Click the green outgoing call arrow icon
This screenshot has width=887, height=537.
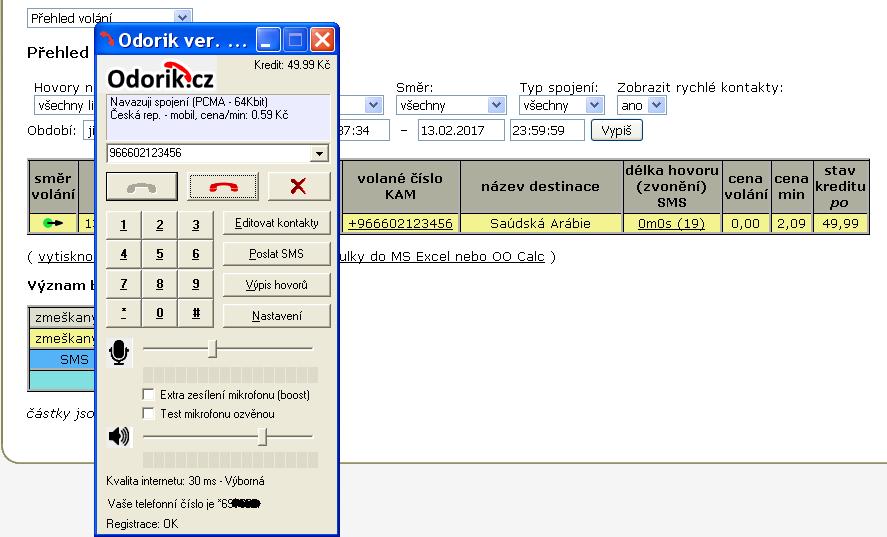point(53,224)
